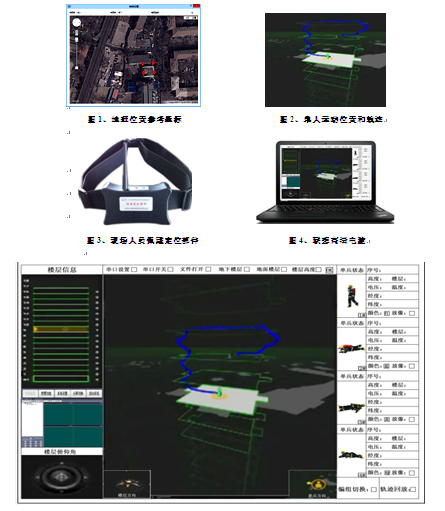The height and width of the screenshot is (511, 445).
Task: Toggle first soldier's 放像 checkbox
Action: click(x=412, y=313)
